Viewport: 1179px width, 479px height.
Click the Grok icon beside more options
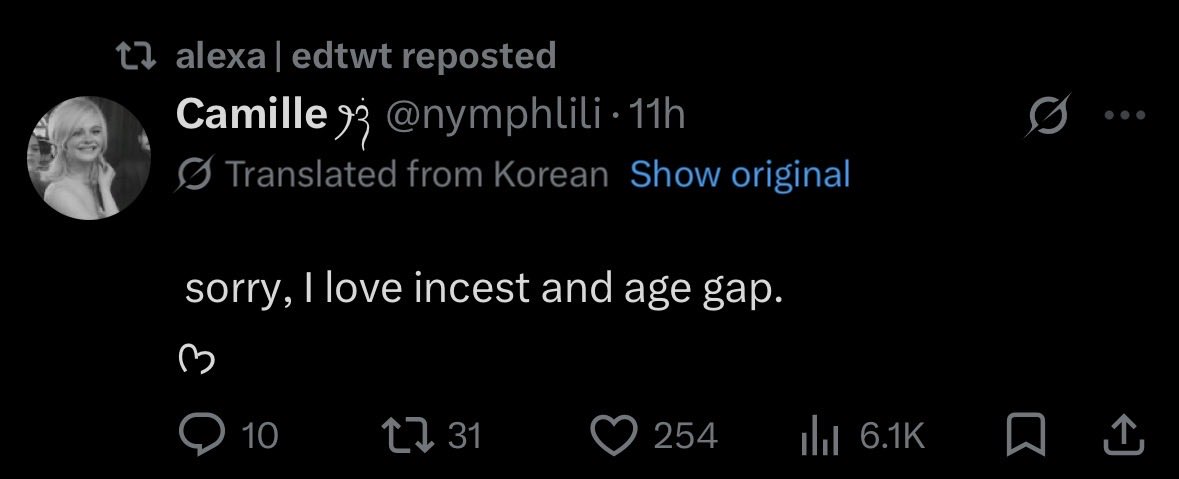(x=1046, y=116)
